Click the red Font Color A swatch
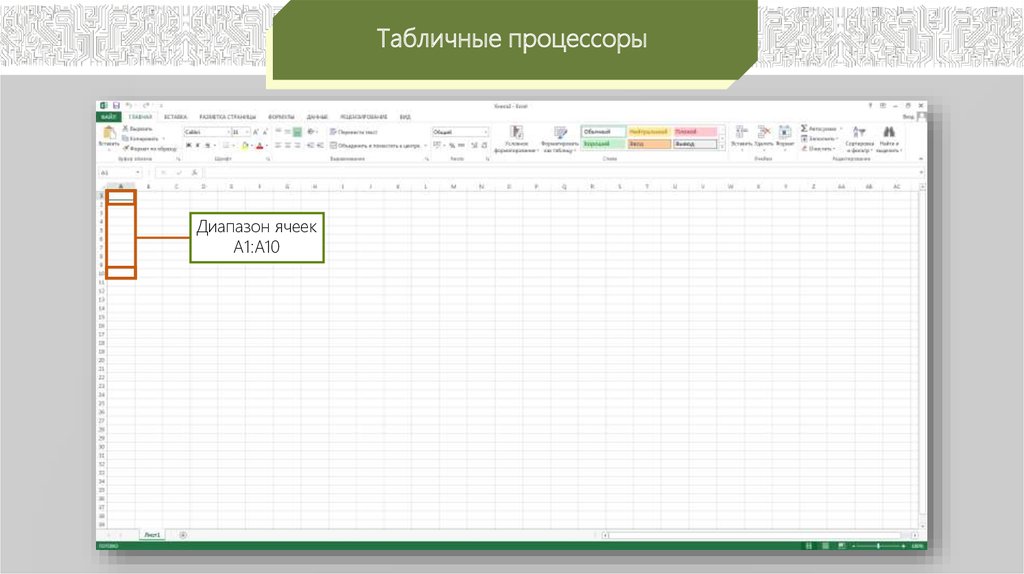This screenshot has height=574, width=1024. pos(259,146)
